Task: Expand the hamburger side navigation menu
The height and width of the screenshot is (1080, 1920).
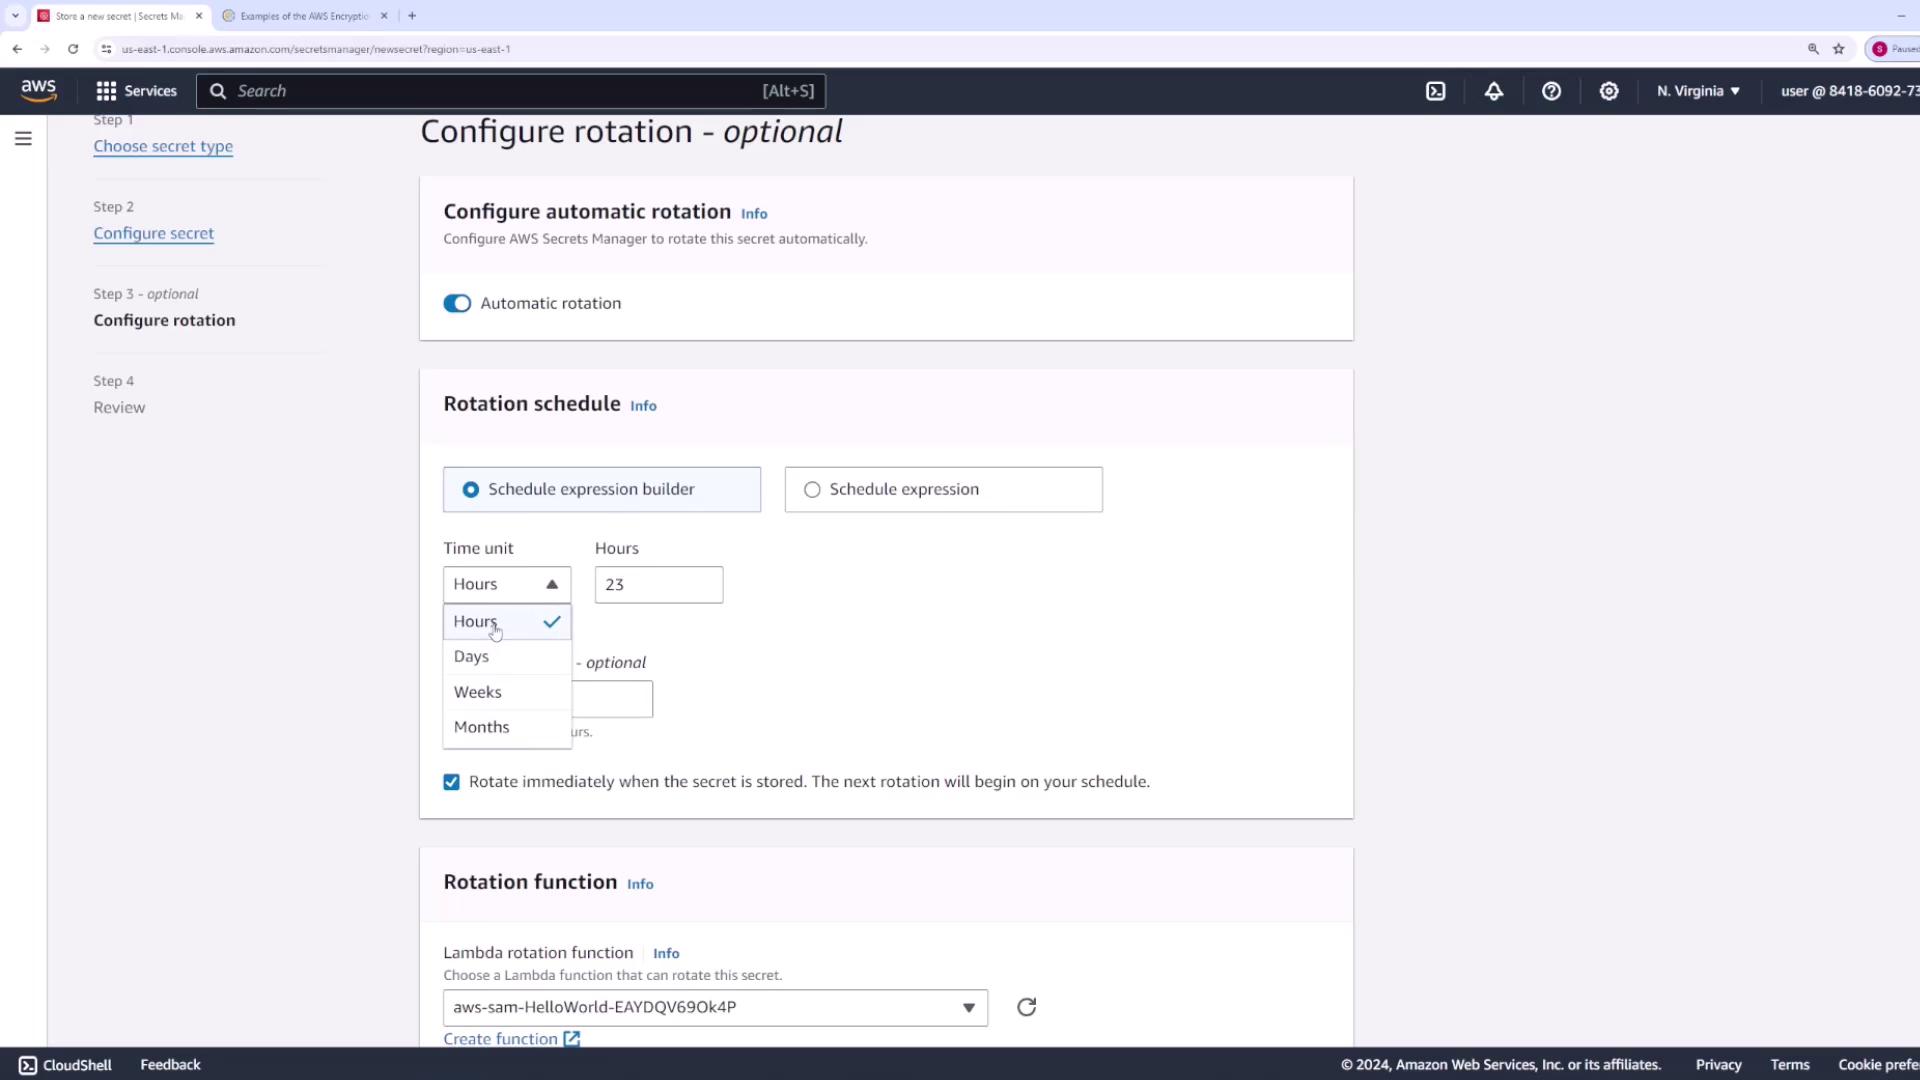Action: tap(23, 139)
